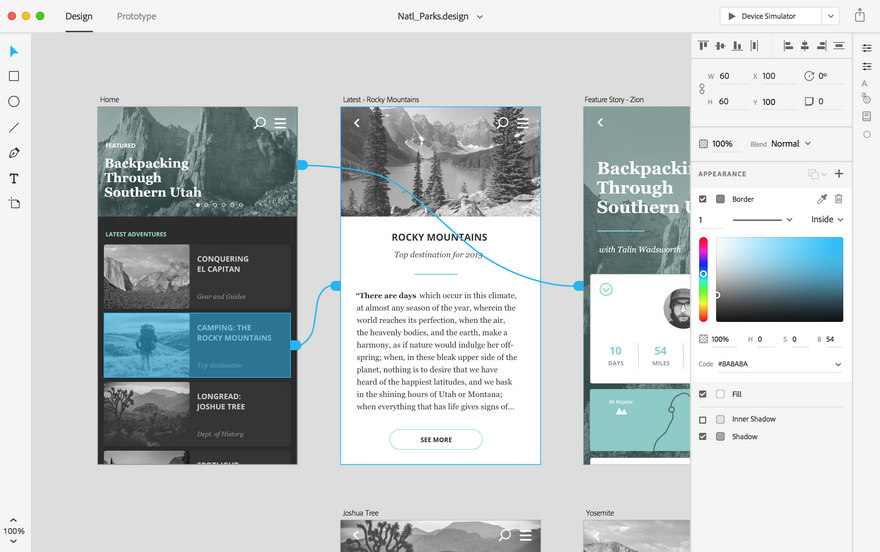Switch to the Design tab
This screenshot has height=552, width=880.
pos(79,16)
